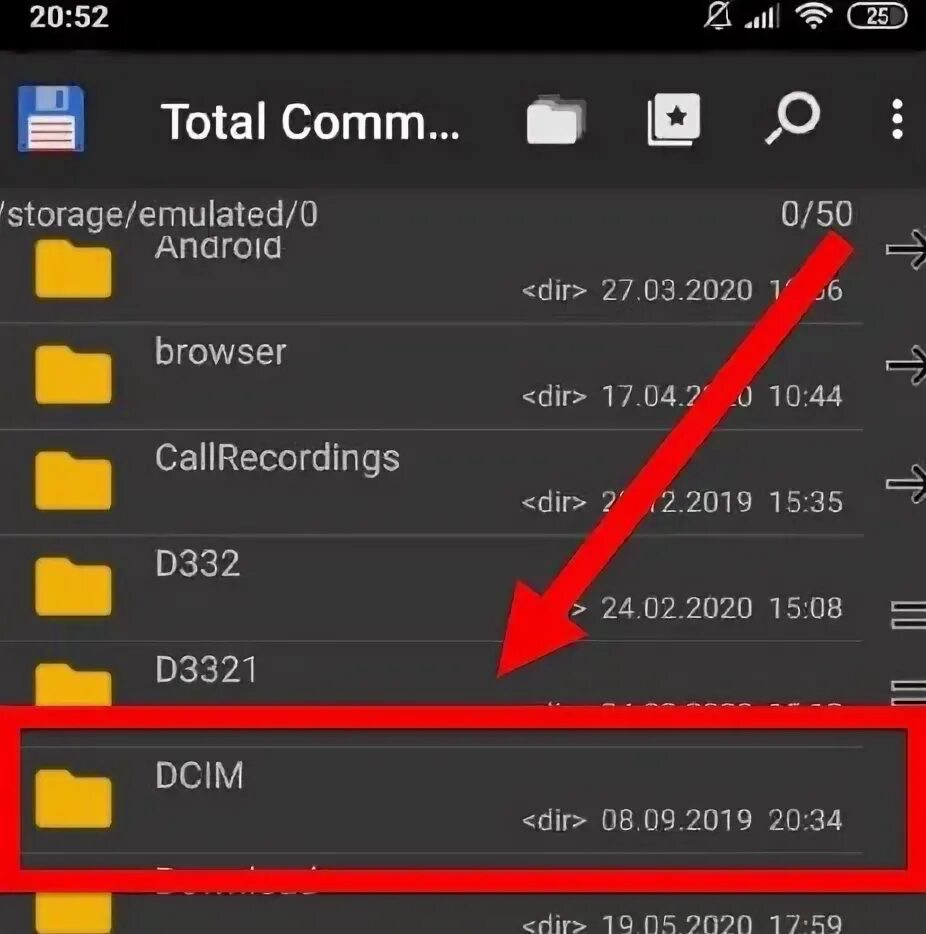Tap the DCIM folder icon
This screenshot has width=926, height=934.
click(x=73, y=799)
